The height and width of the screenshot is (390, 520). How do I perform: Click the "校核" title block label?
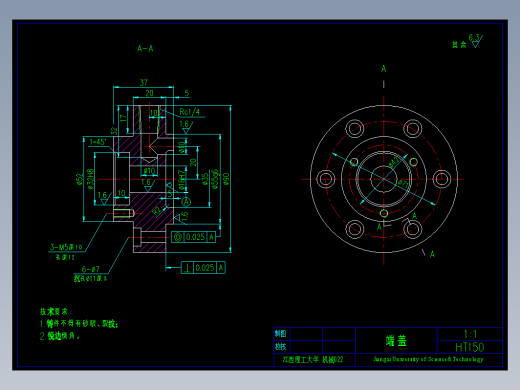point(280,347)
